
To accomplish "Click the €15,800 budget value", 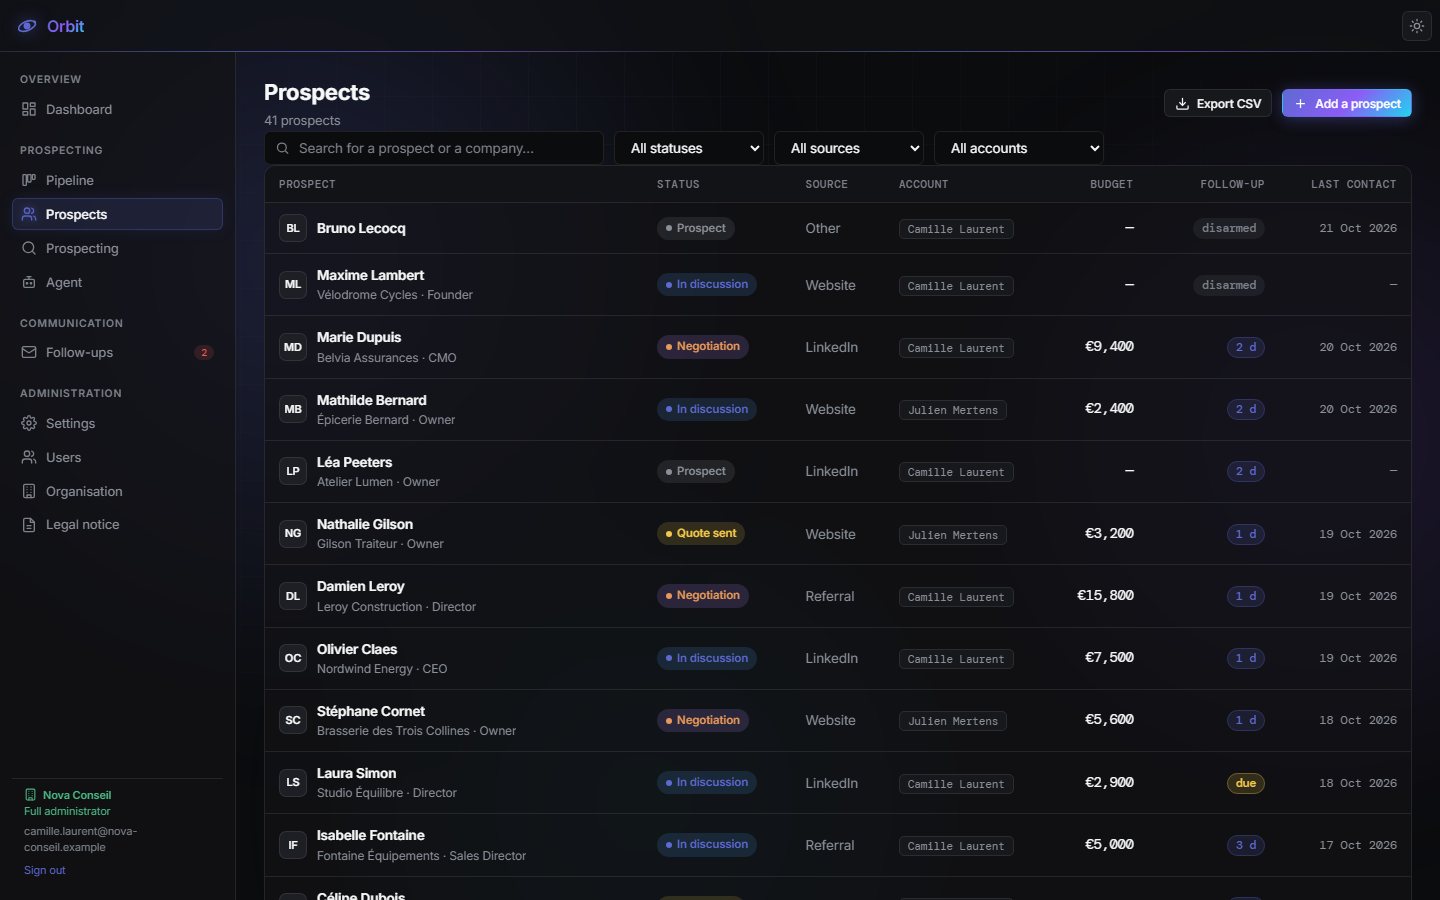I will 1105,596.
